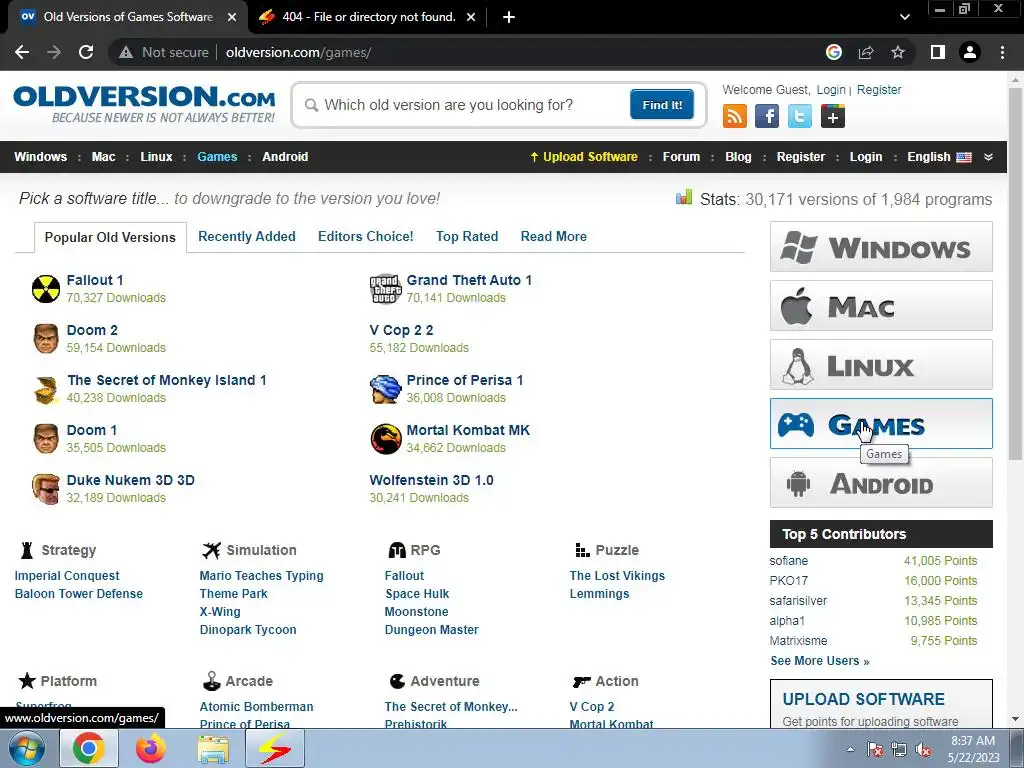The height and width of the screenshot is (768, 1024).
Task: Show hidden system tray icons
Action: click(850, 749)
